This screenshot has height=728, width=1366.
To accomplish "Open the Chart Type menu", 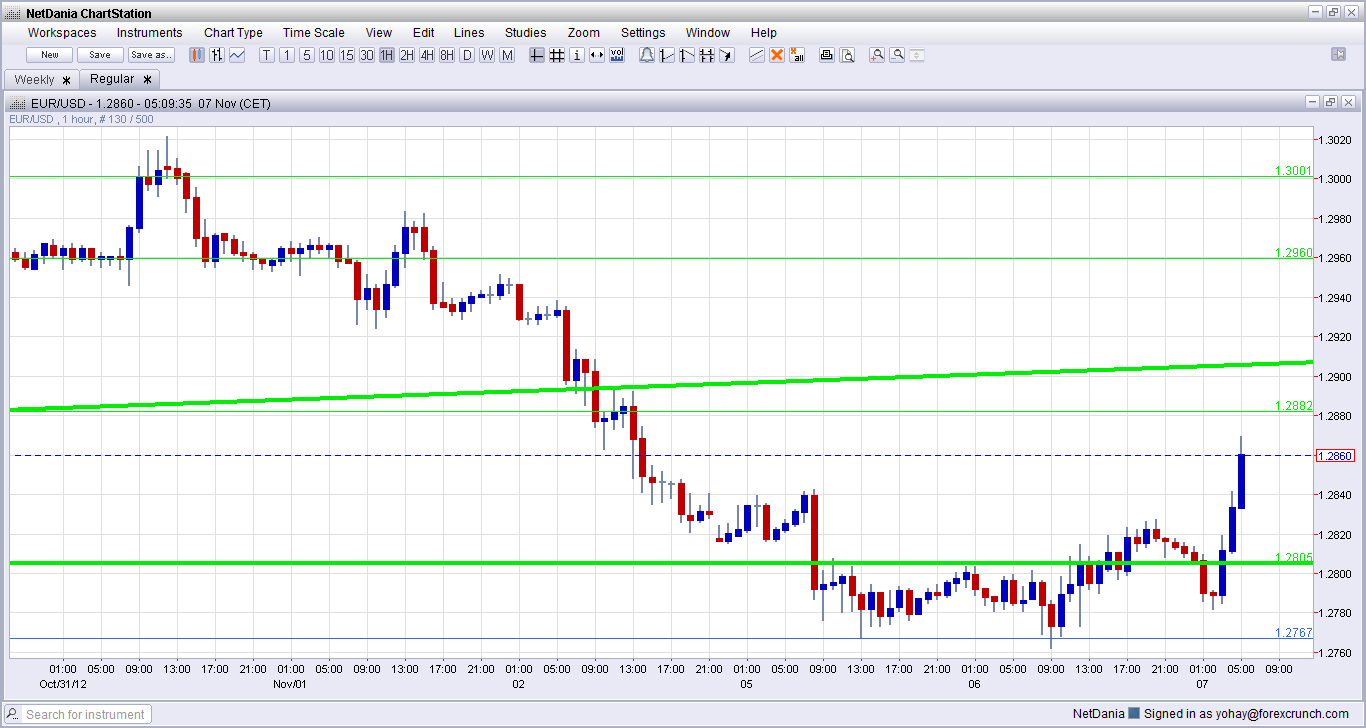I will 233,33.
